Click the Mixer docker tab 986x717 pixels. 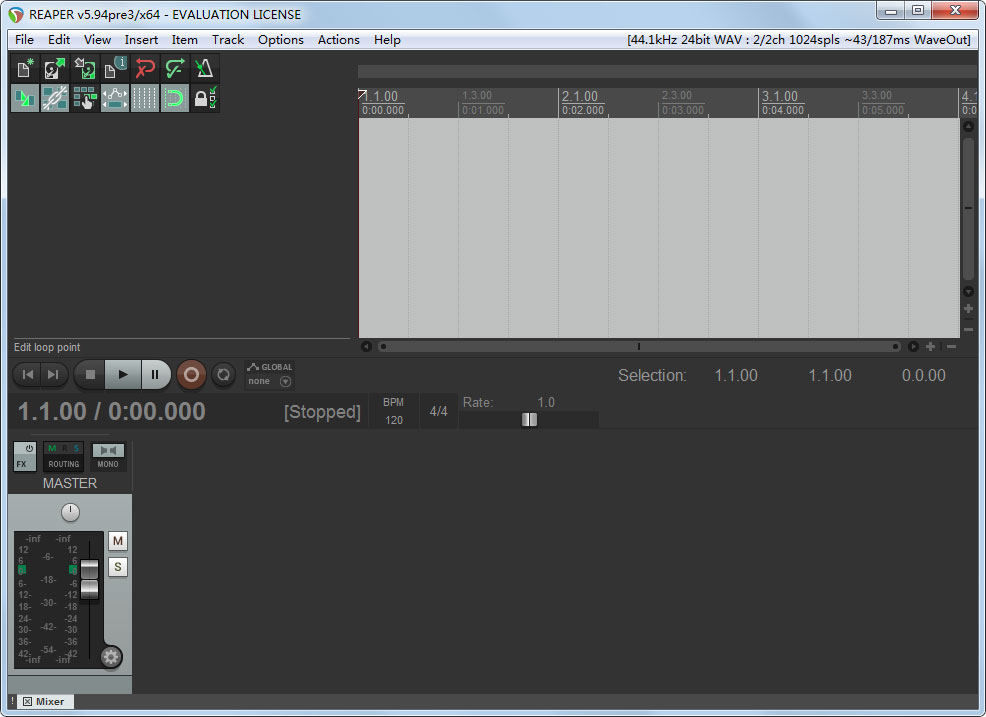coord(45,702)
